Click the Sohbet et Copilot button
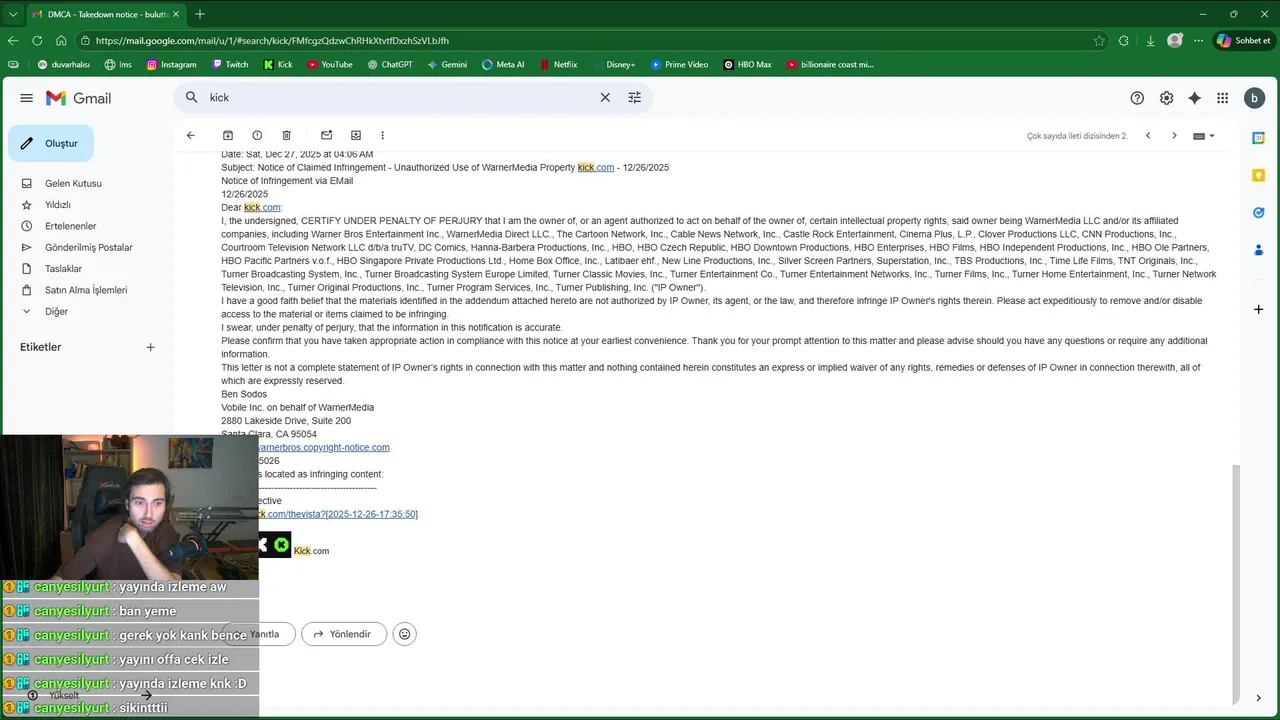The height and width of the screenshot is (720, 1280). pyautogui.click(x=1244, y=41)
